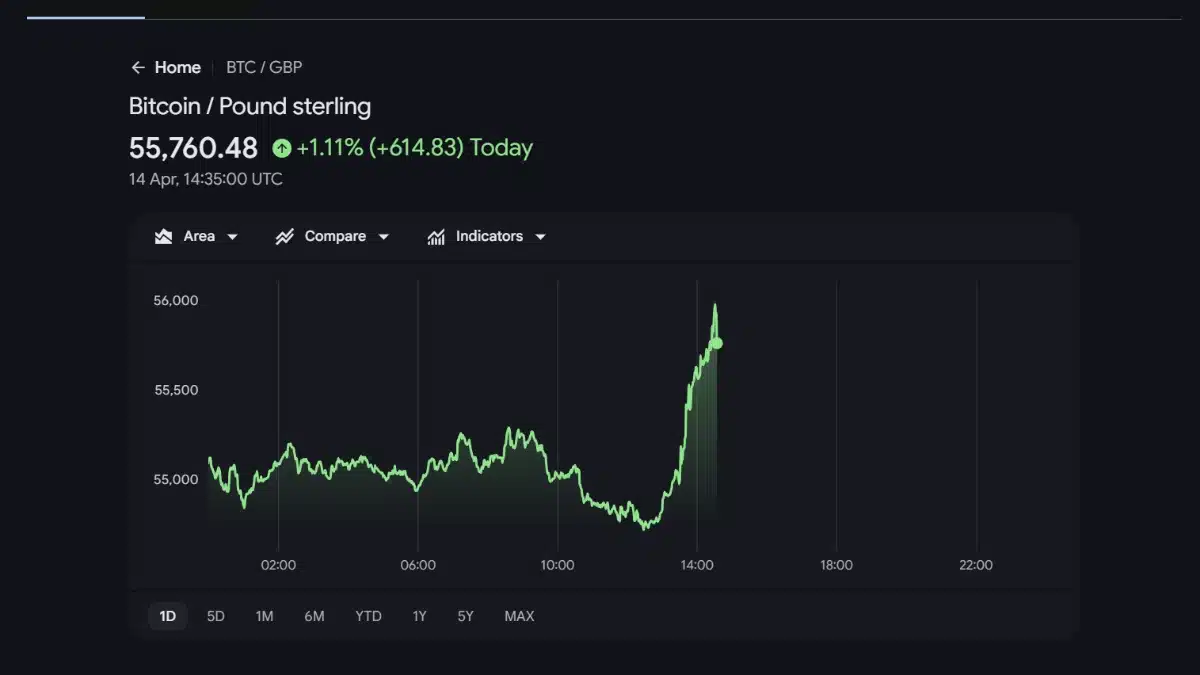Open the Area chart style dropdown
The image size is (1200, 675).
click(x=232, y=236)
